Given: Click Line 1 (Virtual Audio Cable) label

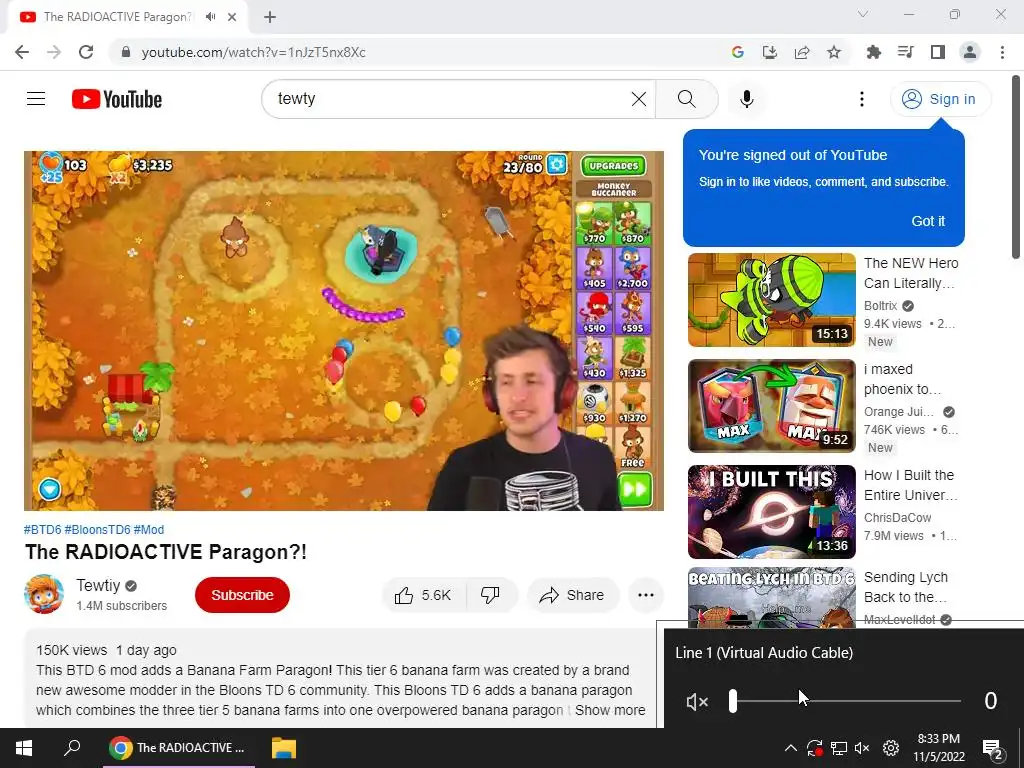Looking at the screenshot, I should pos(764,652).
